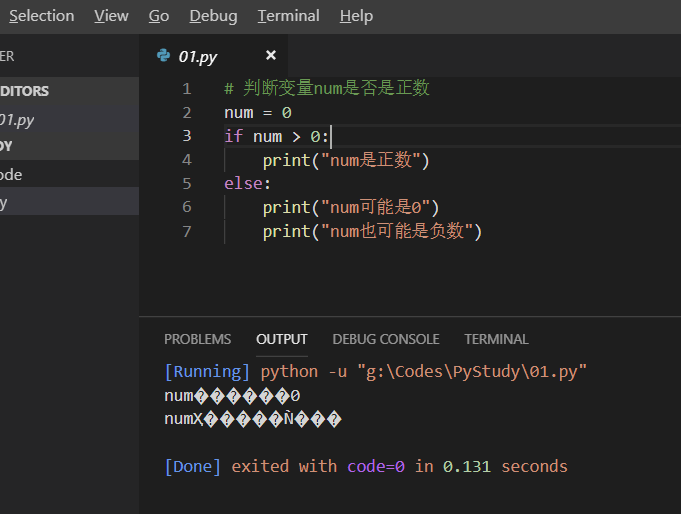Switch to the OUTPUT panel tab
The height and width of the screenshot is (514, 681).
[x=282, y=339]
